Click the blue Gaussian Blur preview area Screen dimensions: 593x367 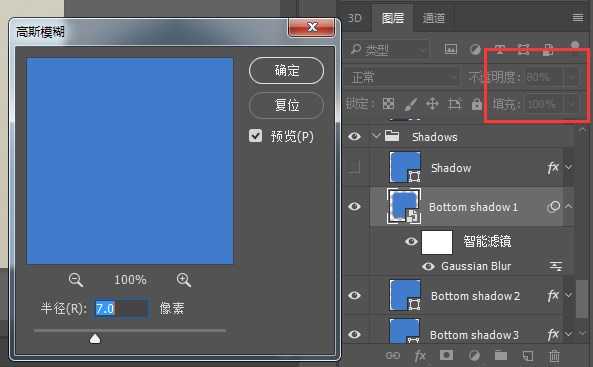(x=130, y=161)
